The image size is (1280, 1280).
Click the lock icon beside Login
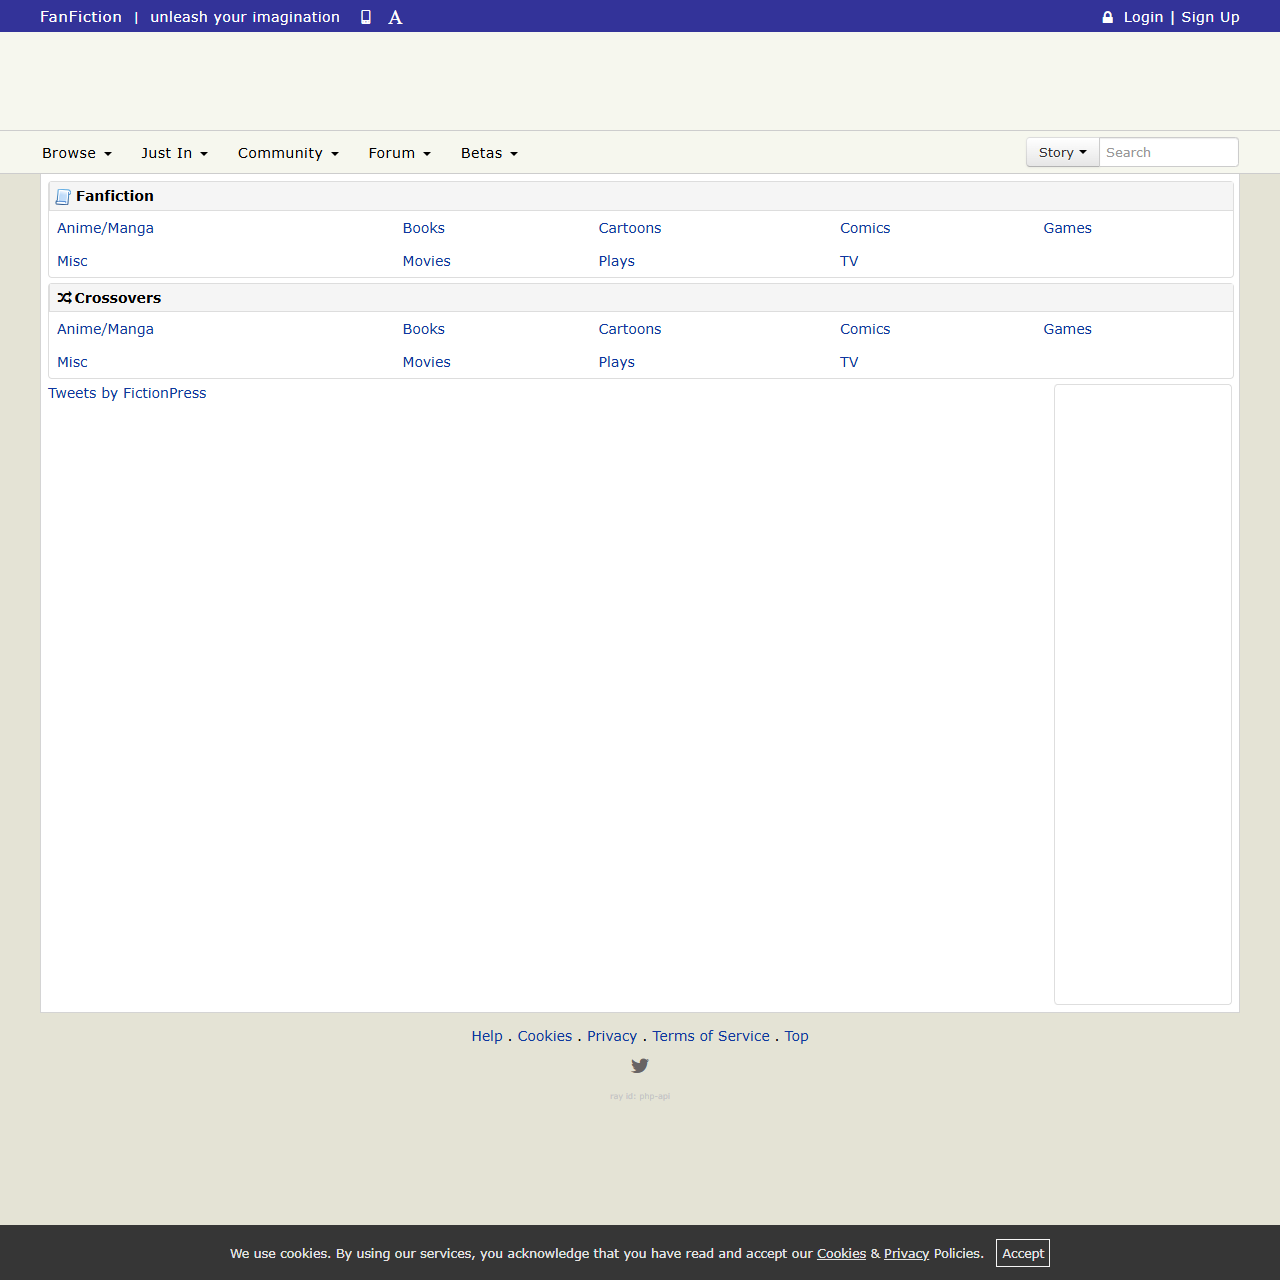1107,17
